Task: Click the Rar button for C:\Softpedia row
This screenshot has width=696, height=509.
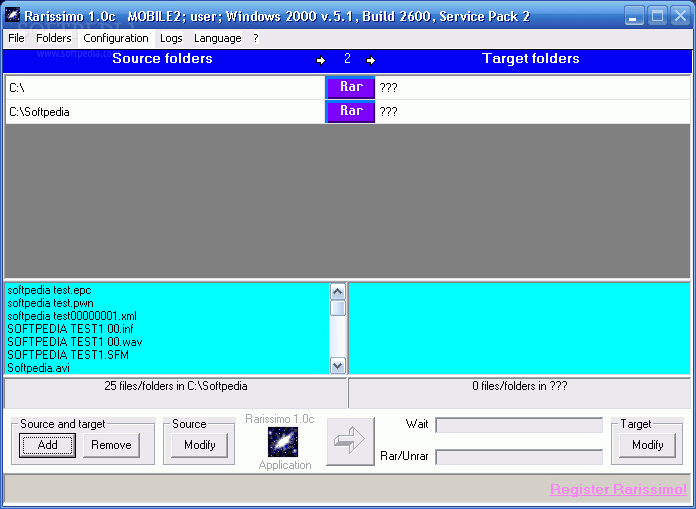Action: click(350, 111)
